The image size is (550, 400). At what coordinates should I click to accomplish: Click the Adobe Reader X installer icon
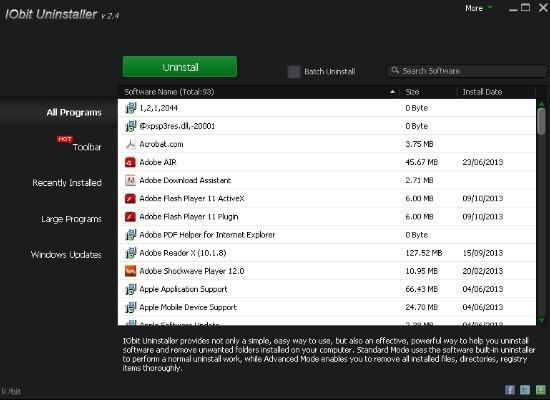pyautogui.click(x=130, y=253)
